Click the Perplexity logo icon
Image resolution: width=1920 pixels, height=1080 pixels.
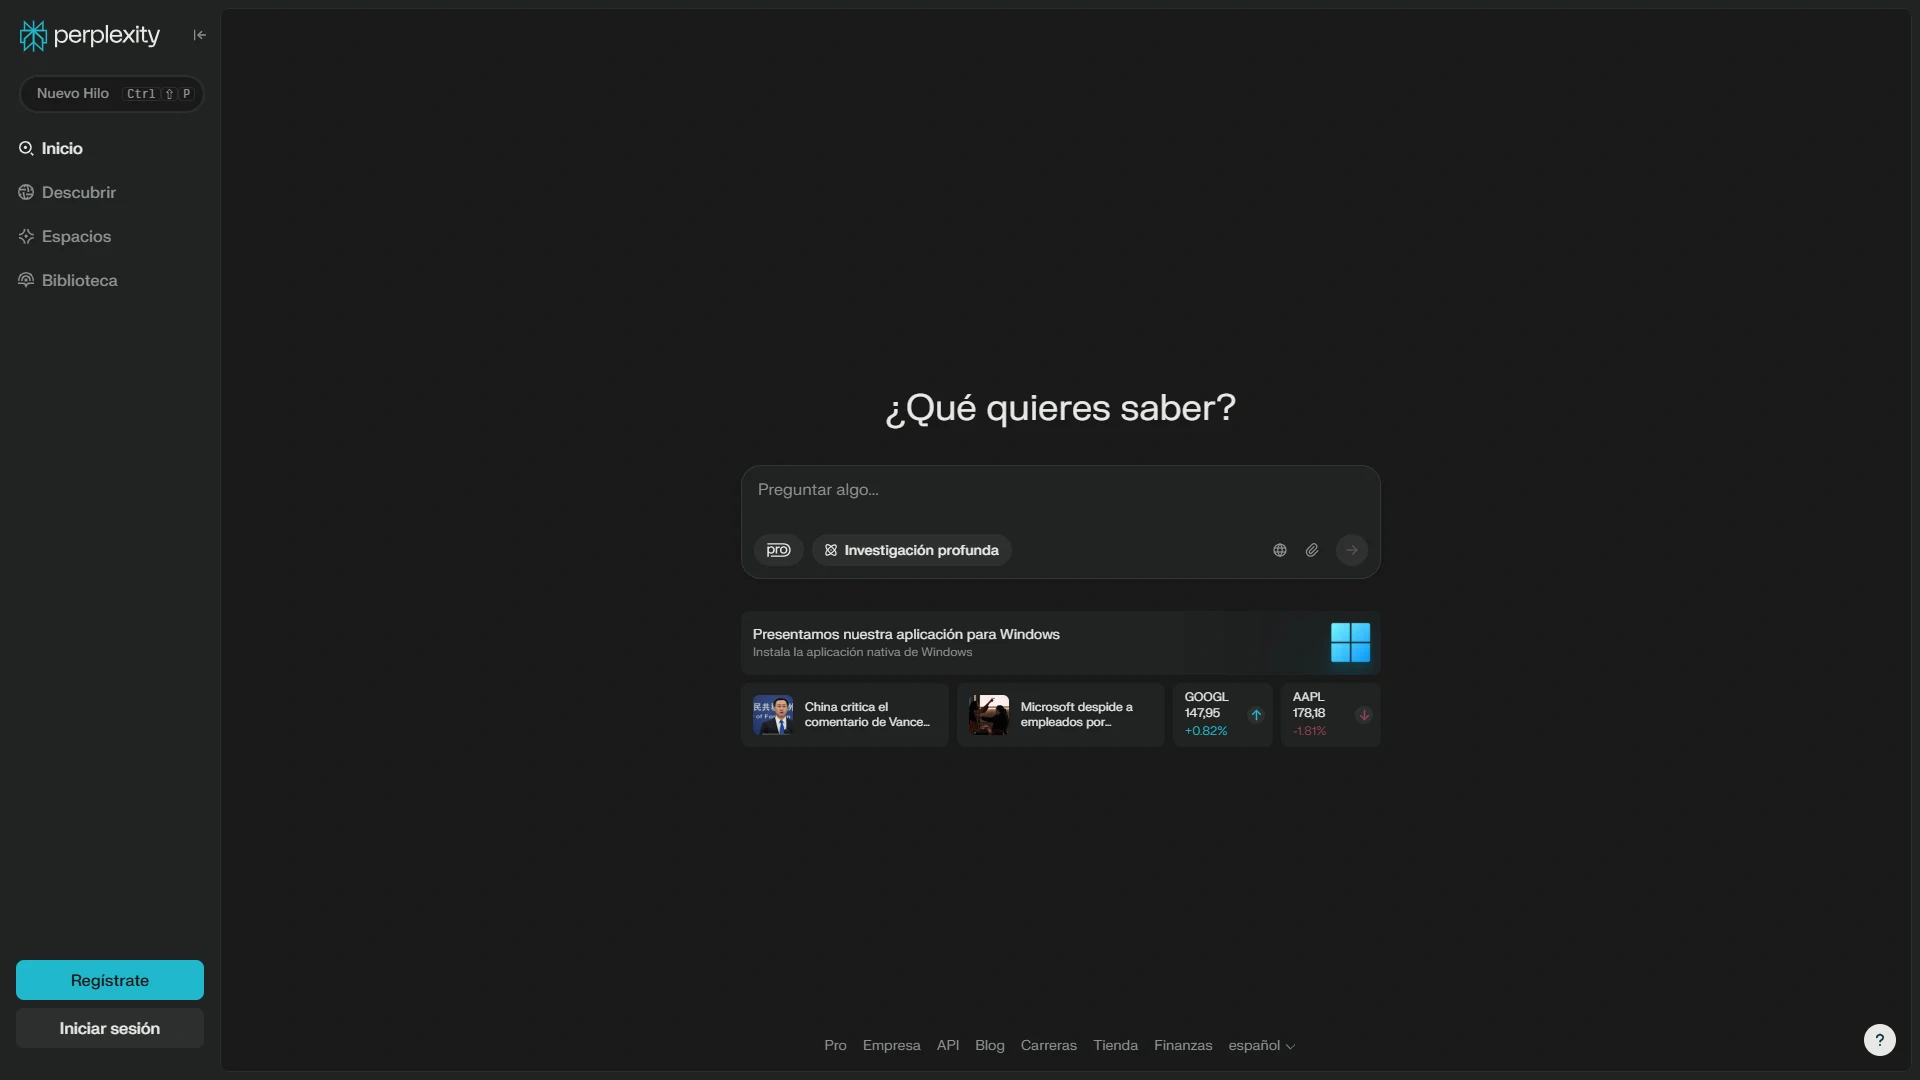pos(33,36)
